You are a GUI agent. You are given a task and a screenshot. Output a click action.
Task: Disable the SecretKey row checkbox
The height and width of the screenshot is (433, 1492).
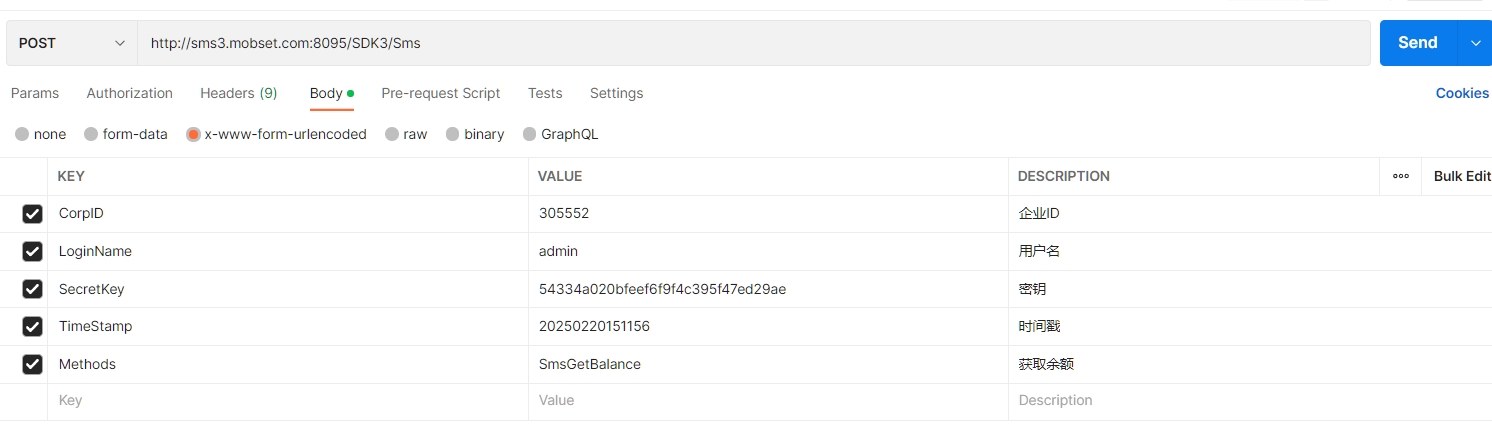point(33,289)
